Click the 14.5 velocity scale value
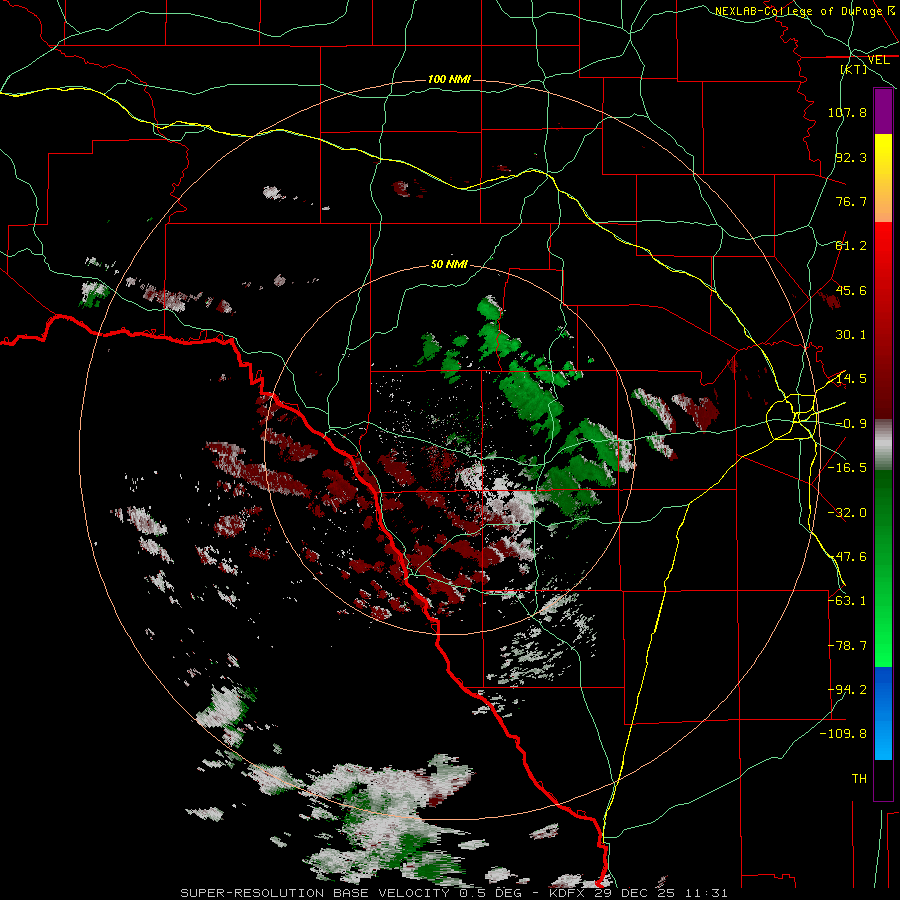The height and width of the screenshot is (900, 900). [851, 379]
